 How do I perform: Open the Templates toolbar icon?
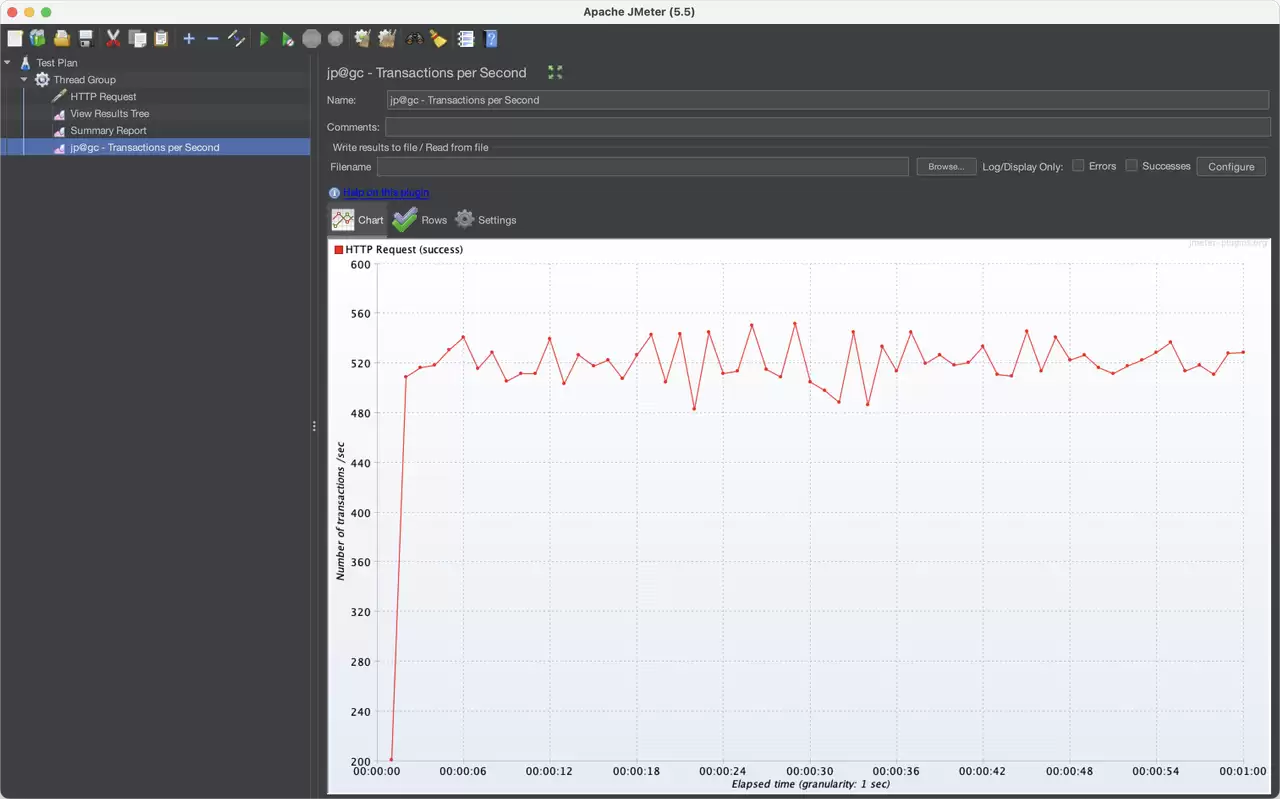(x=38, y=38)
